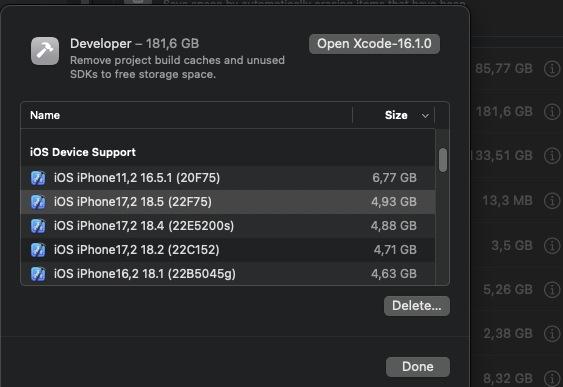
Task: Open info for 2,38 GB item in background
Action: (x=552, y=334)
